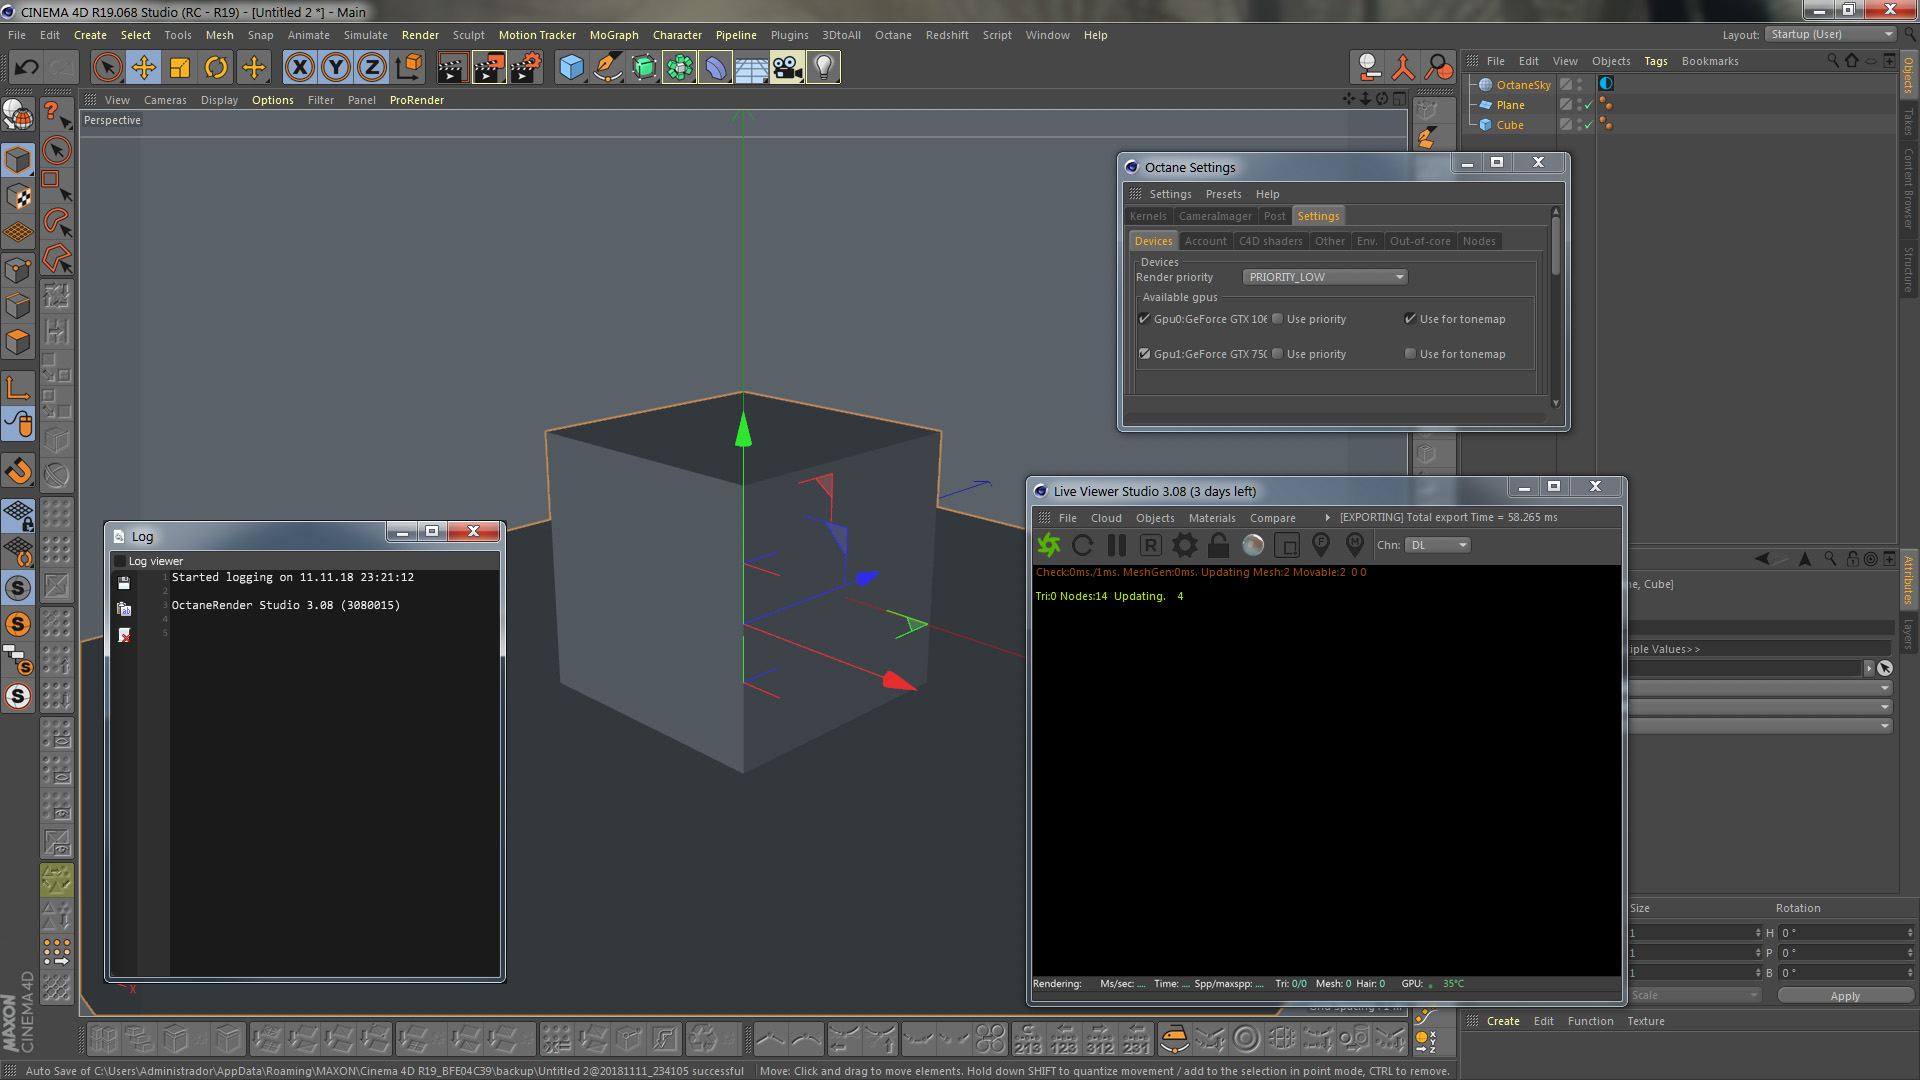Enable Gpu0 GeForce GTX checkbox
Viewport: 1920px width, 1080px height.
point(1144,319)
